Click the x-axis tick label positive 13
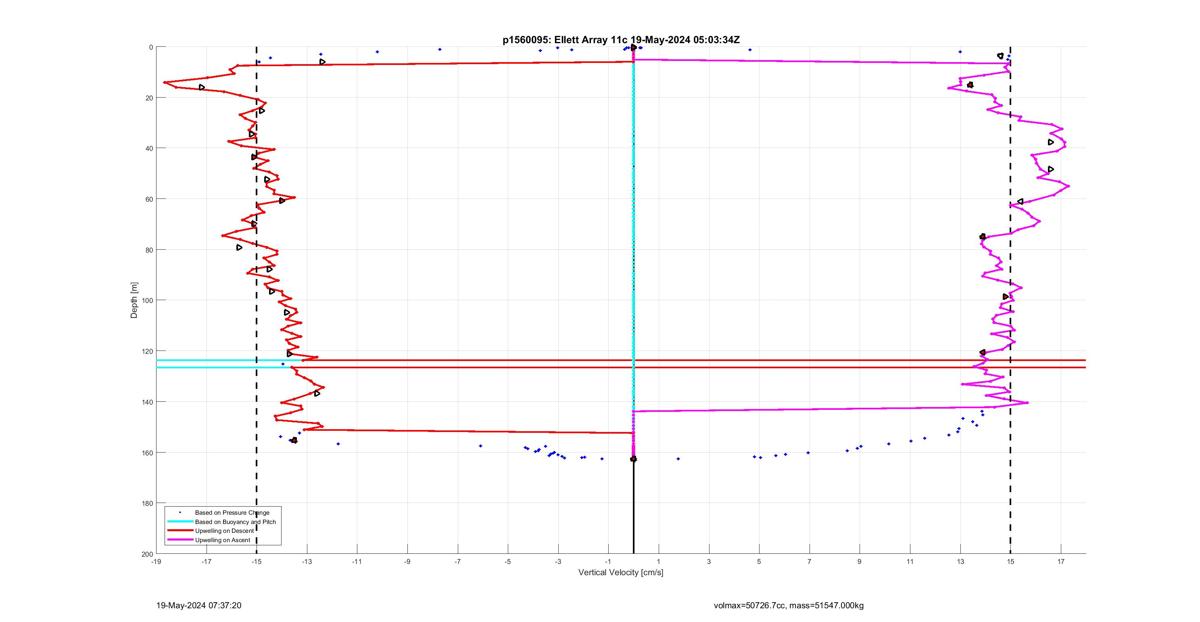 pyautogui.click(x=960, y=562)
